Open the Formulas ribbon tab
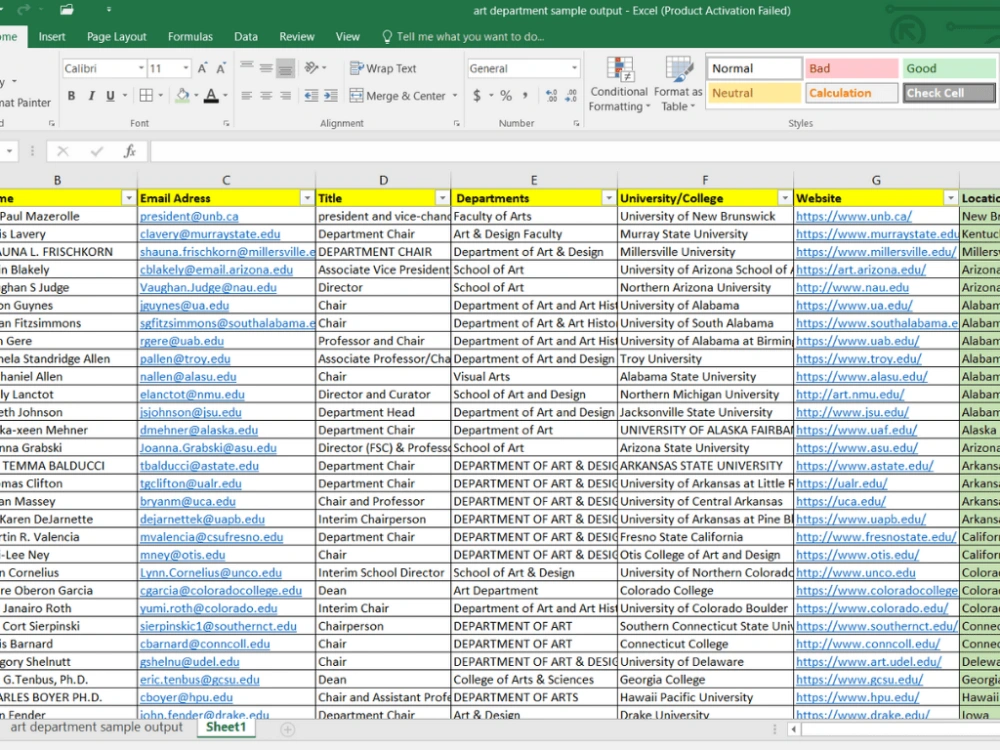The height and width of the screenshot is (750, 1000). point(190,37)
